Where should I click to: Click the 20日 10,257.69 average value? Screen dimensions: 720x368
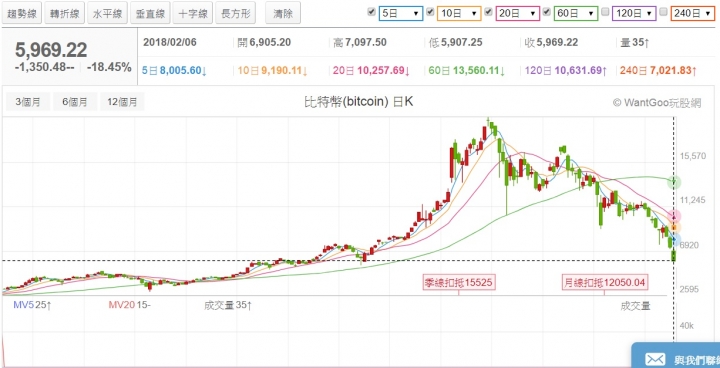[x=371, y=71]
